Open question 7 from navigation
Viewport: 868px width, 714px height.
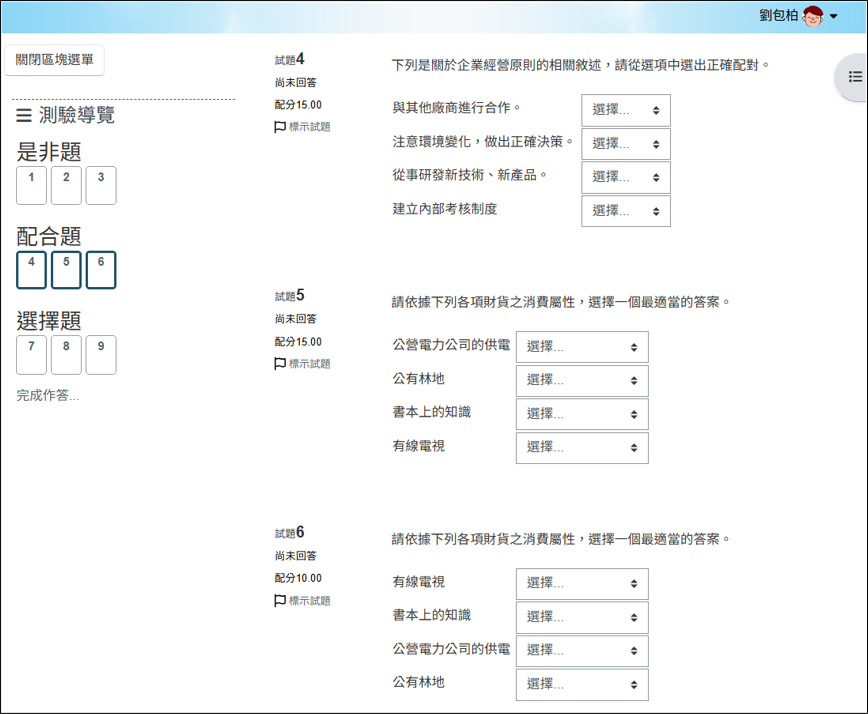pyautogui.click(x=31, y=355)
